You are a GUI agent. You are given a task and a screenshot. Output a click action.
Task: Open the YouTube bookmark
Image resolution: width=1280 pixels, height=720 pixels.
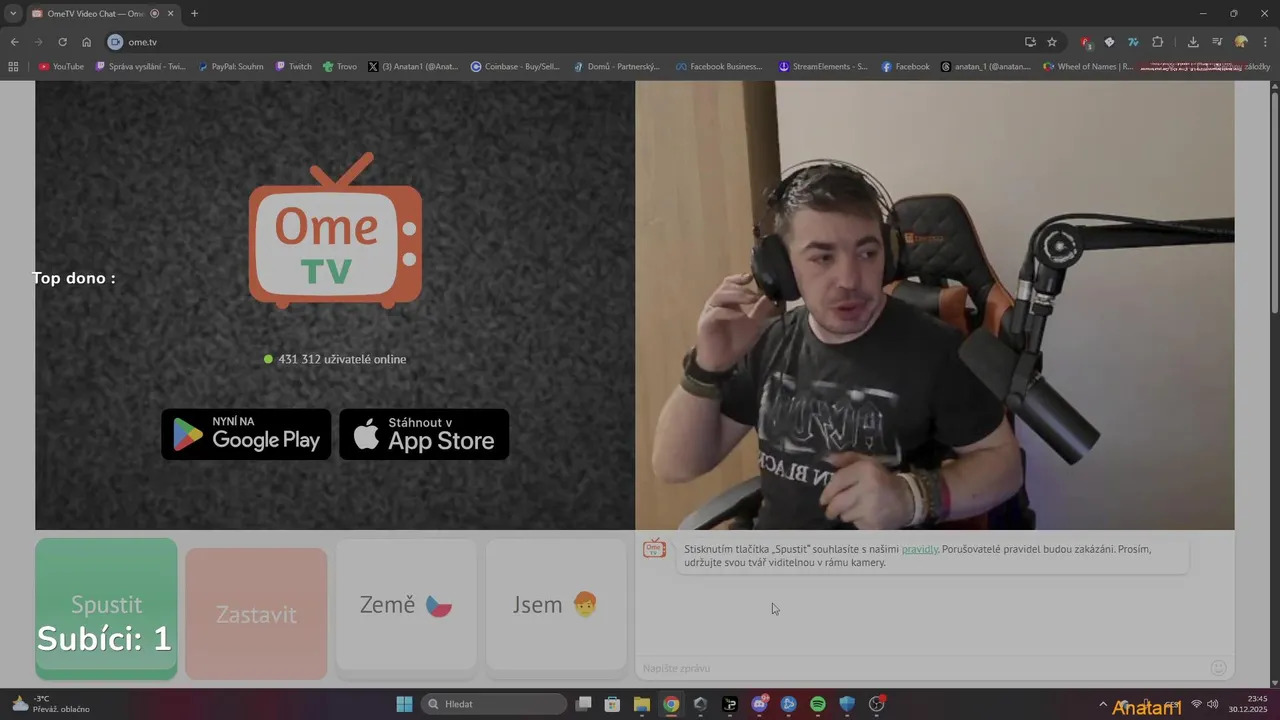click(61, 67)
